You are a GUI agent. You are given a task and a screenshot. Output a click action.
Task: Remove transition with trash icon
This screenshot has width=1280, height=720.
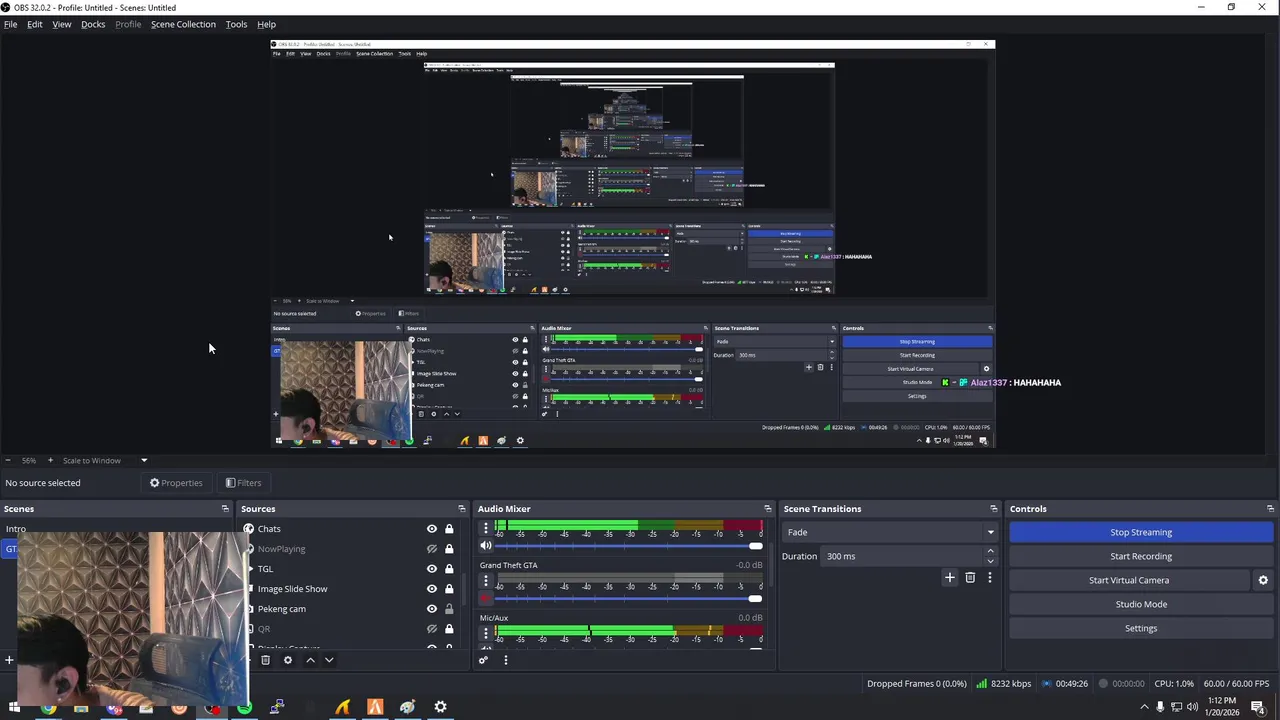point(970,577)
